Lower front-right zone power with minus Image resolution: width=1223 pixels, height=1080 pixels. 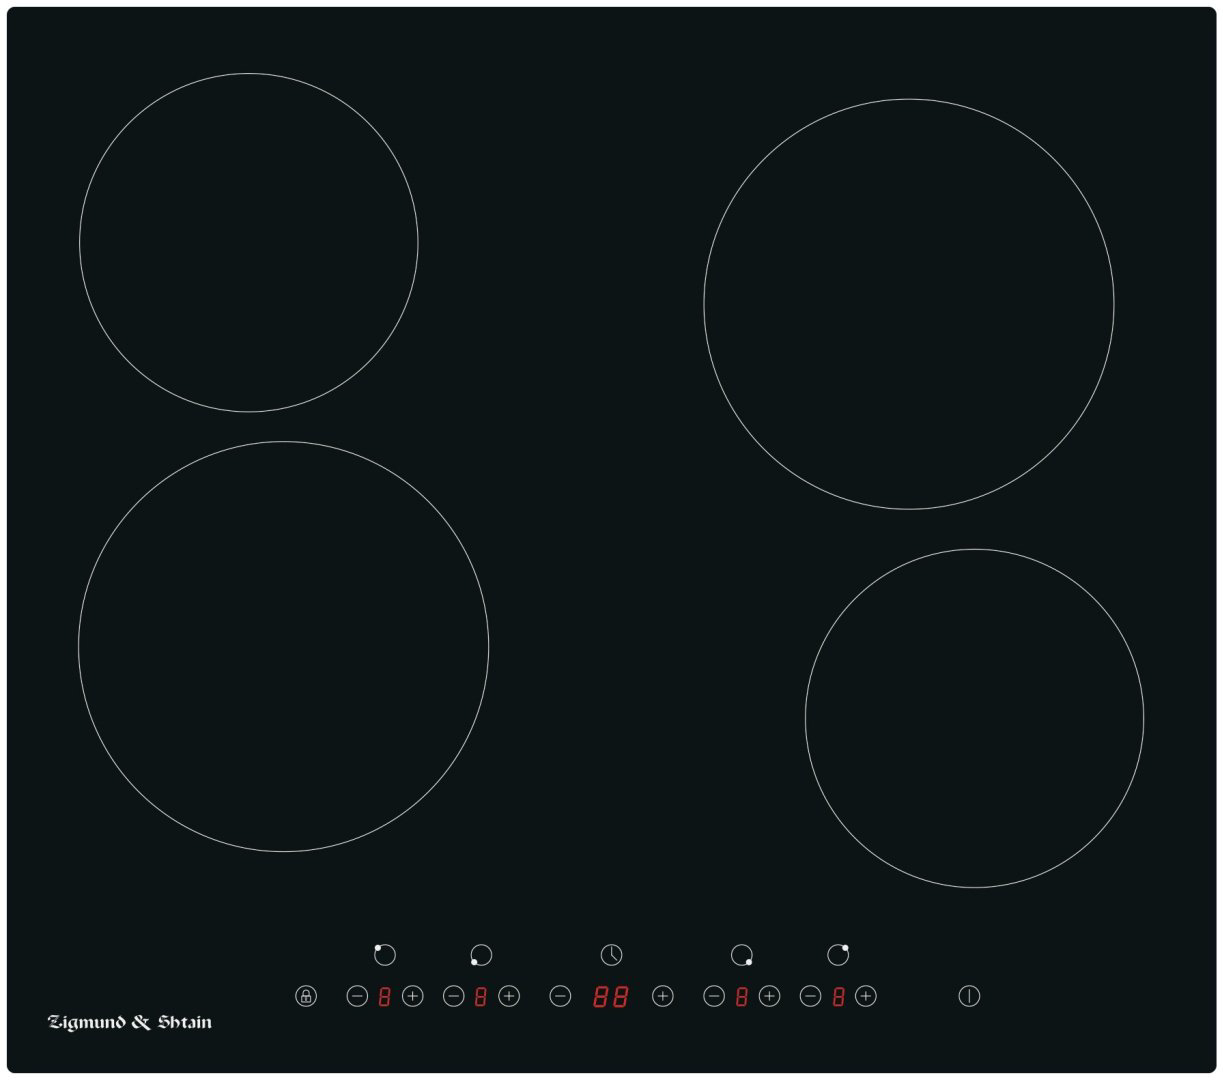(713, 996)
